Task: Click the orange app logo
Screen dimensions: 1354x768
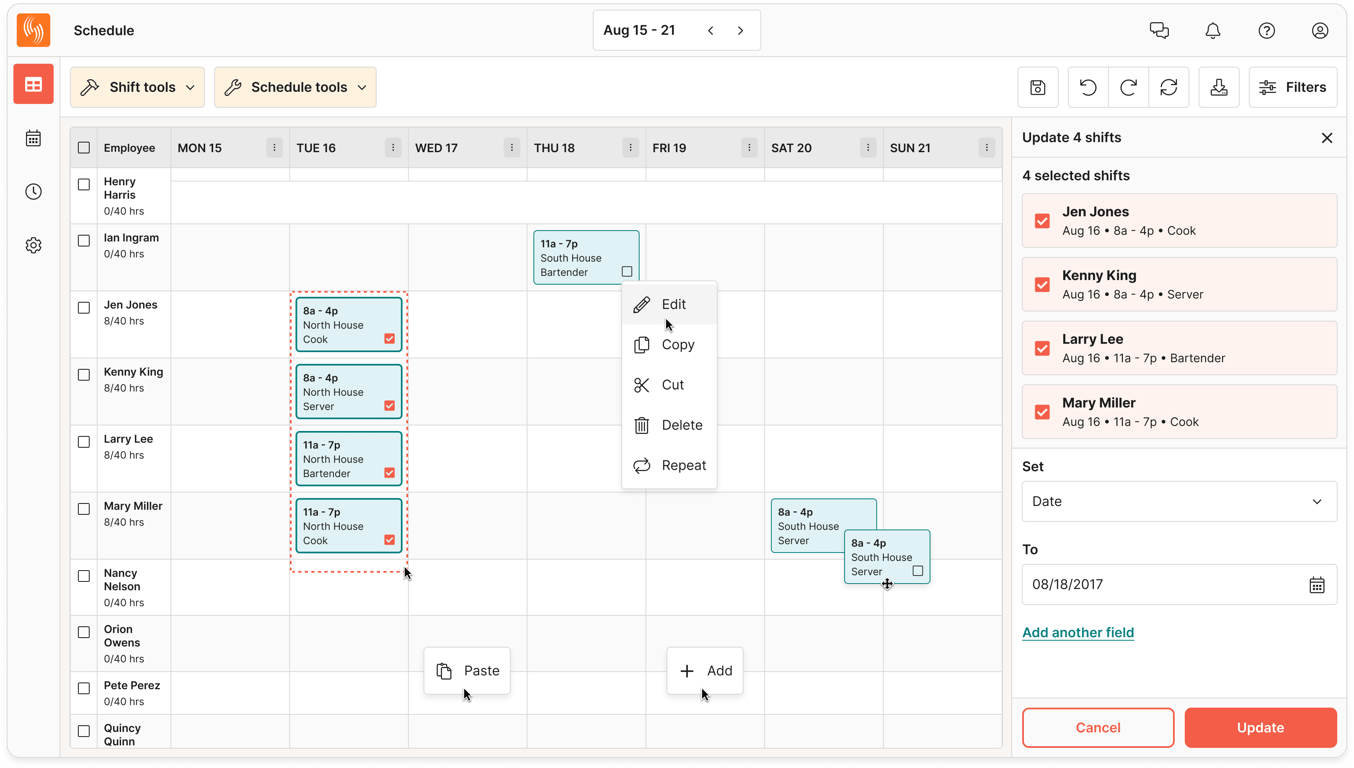Action: click(x=34, y=30)
